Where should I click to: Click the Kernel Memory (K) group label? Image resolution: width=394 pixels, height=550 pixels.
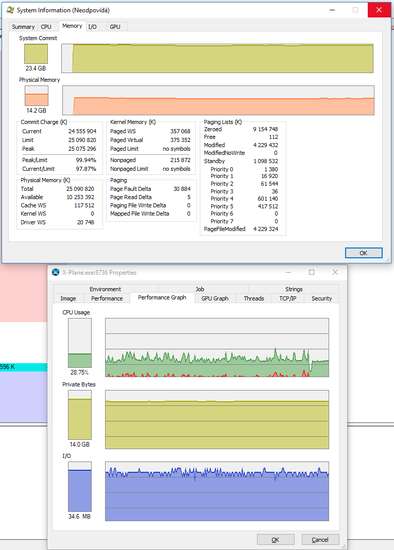coord(133,122)
